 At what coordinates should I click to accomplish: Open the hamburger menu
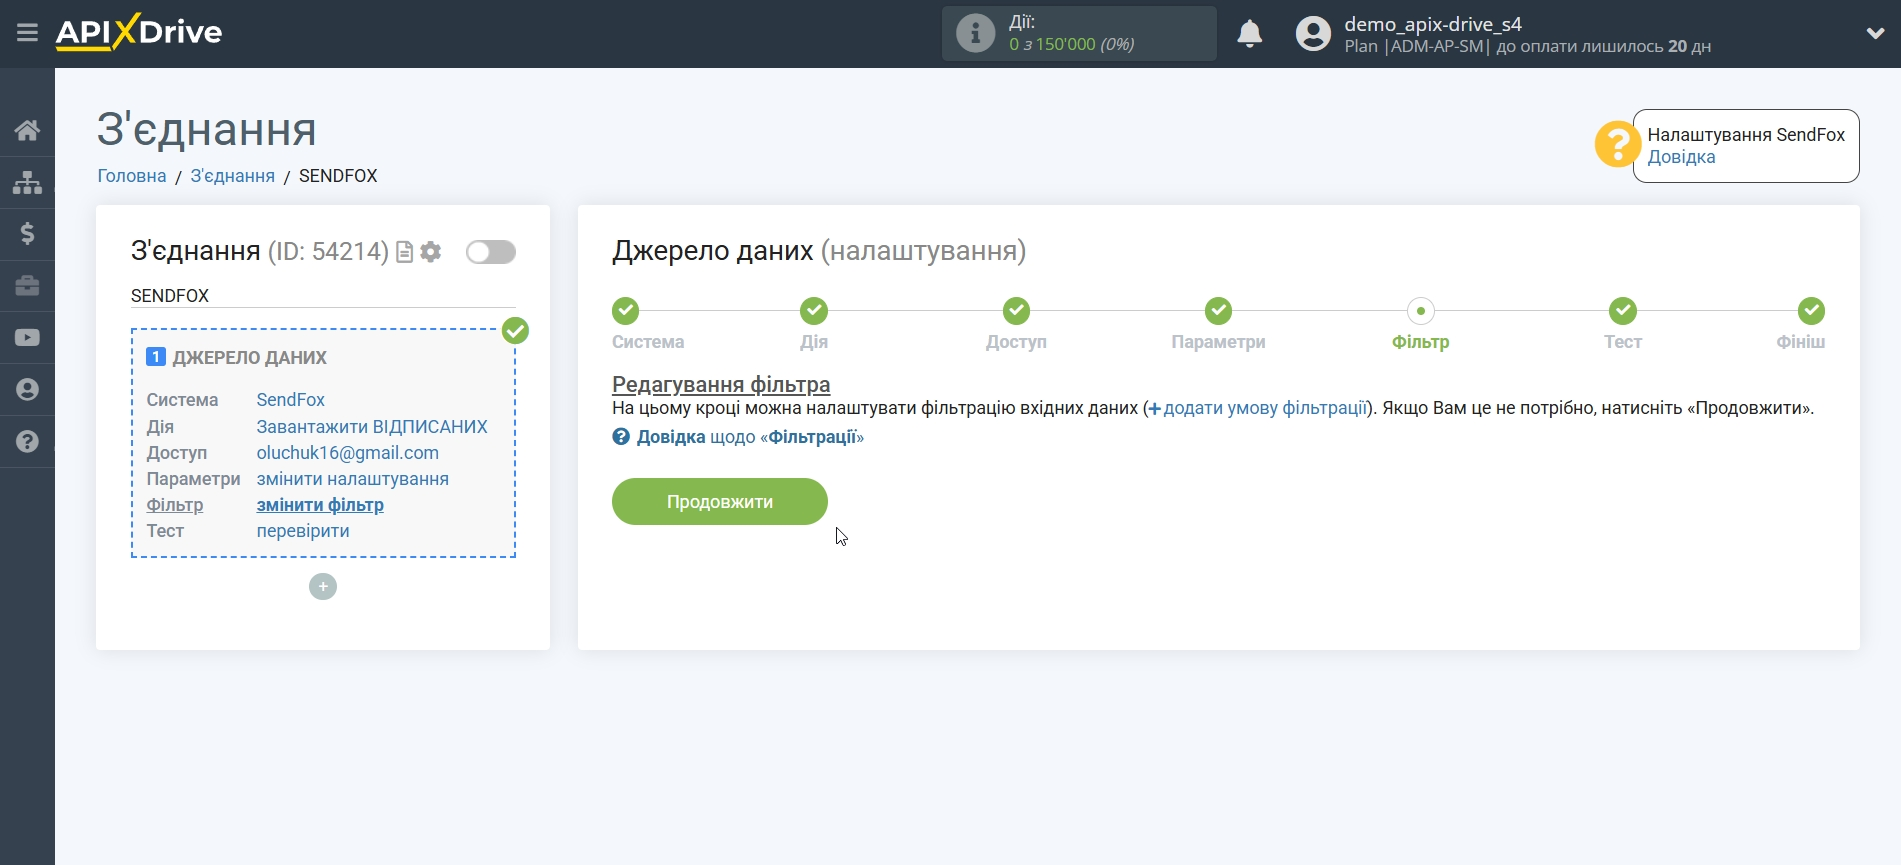click(x=27, y=33)
